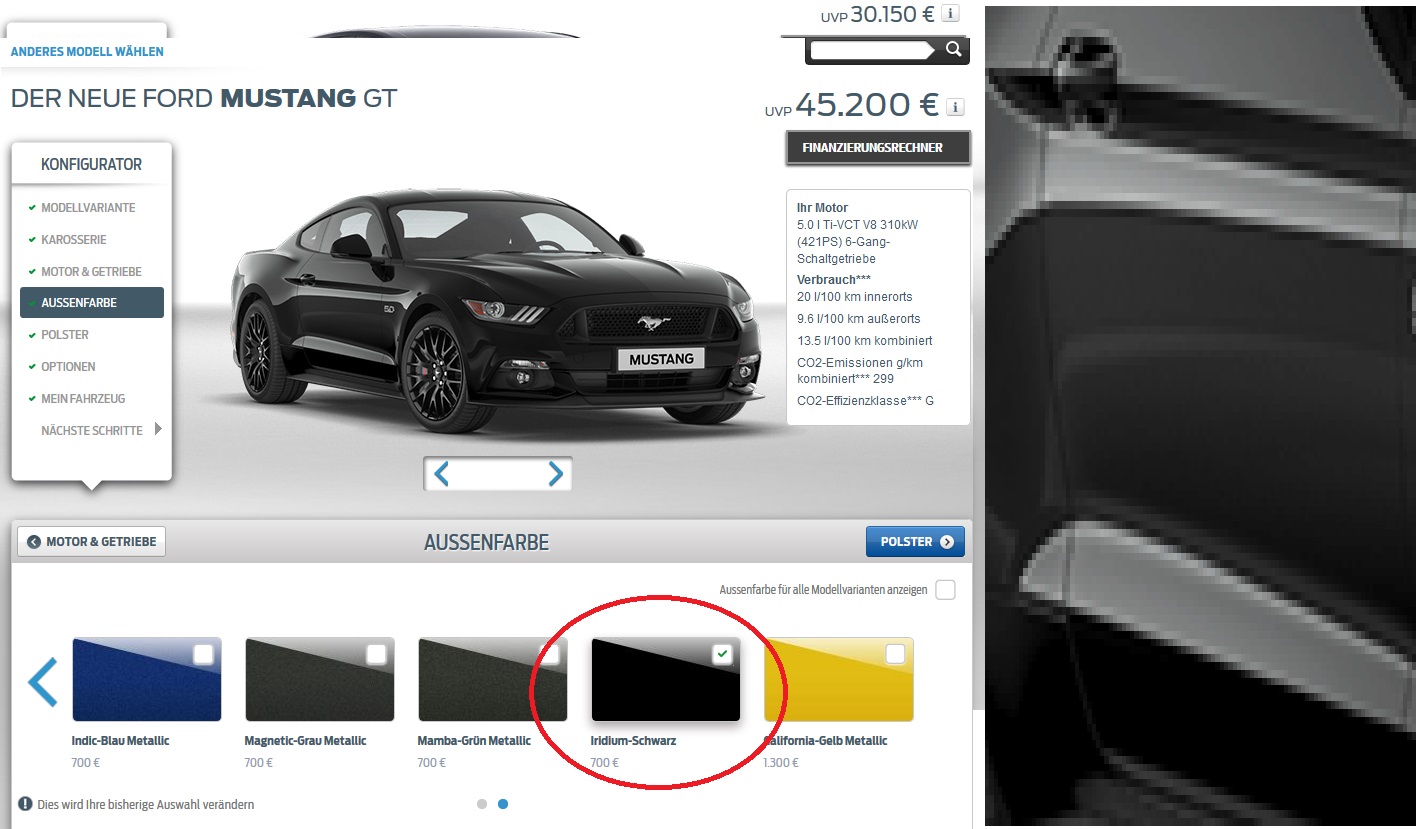
Task: Click Anderes Modell wählen link
Action: pos(87,51)
